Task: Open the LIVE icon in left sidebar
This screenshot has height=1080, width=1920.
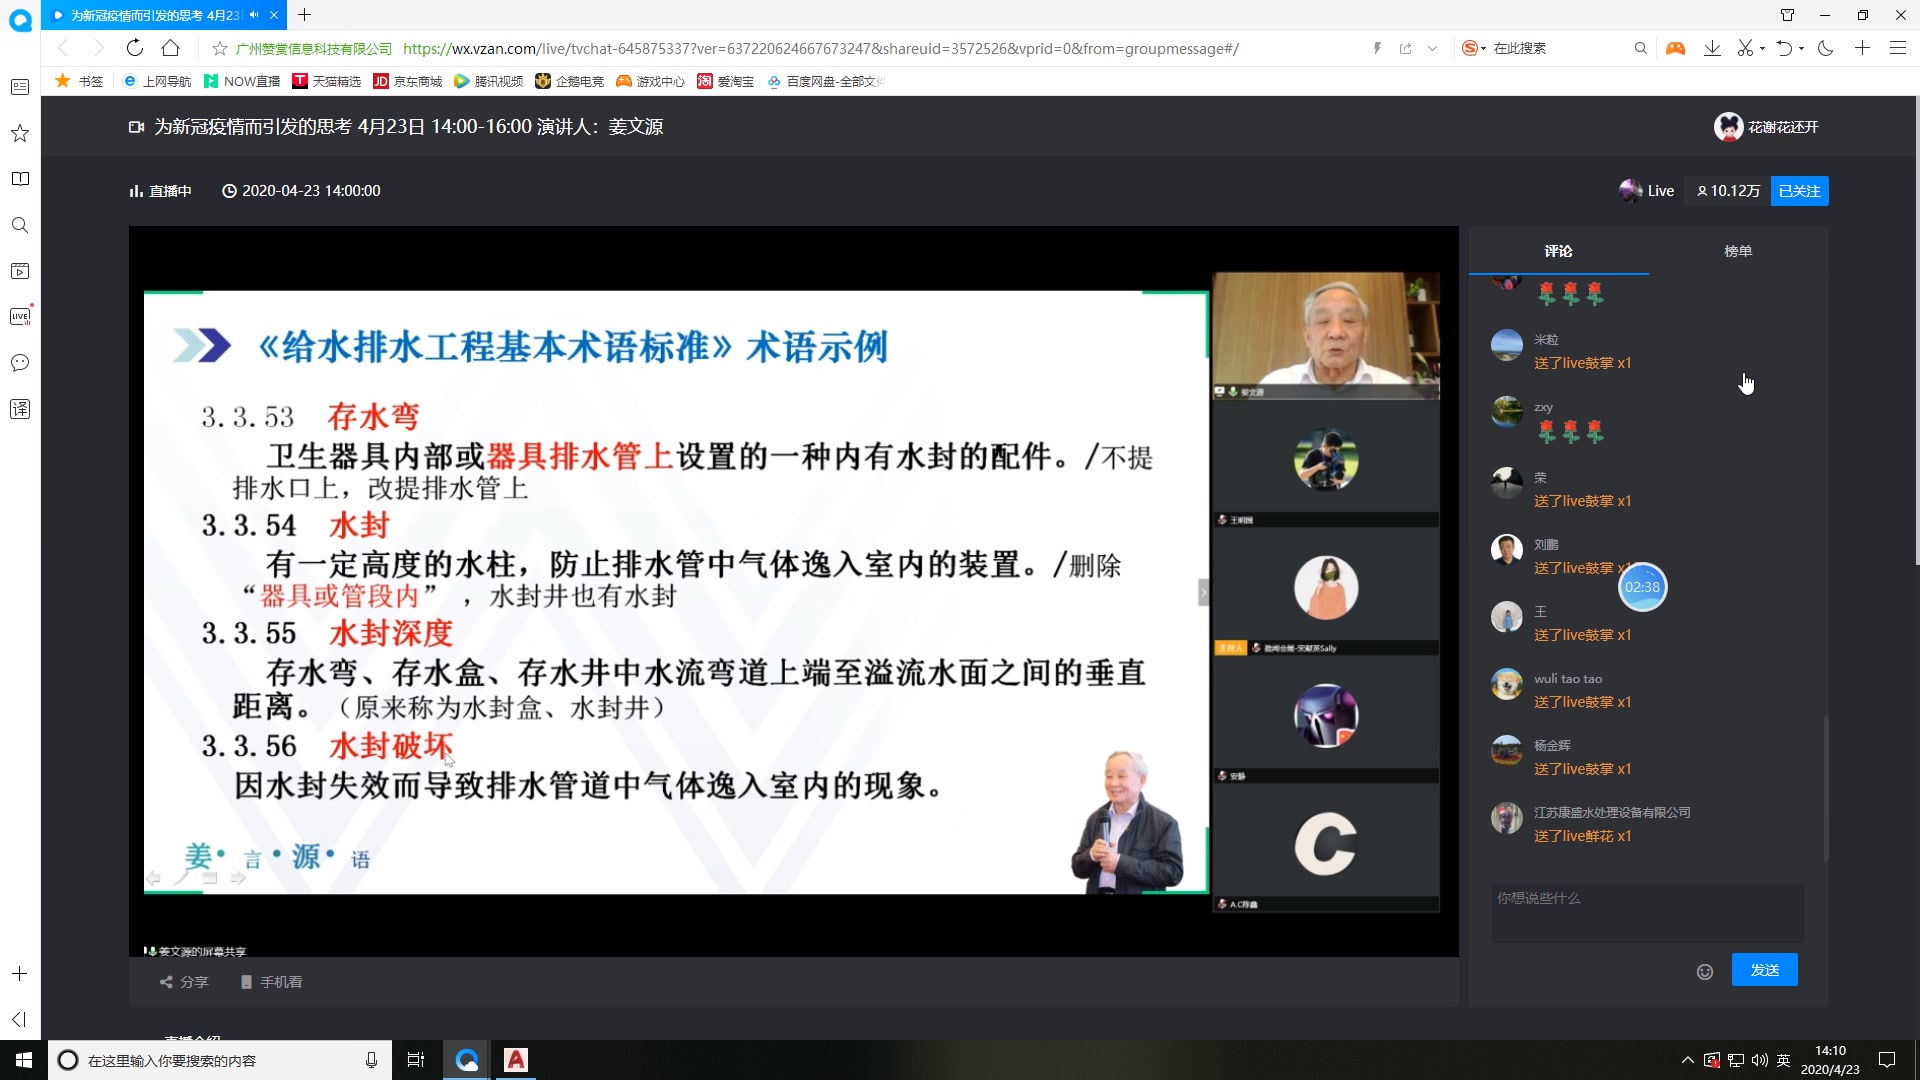Action: pyautogui.click(x=20, y=316)
